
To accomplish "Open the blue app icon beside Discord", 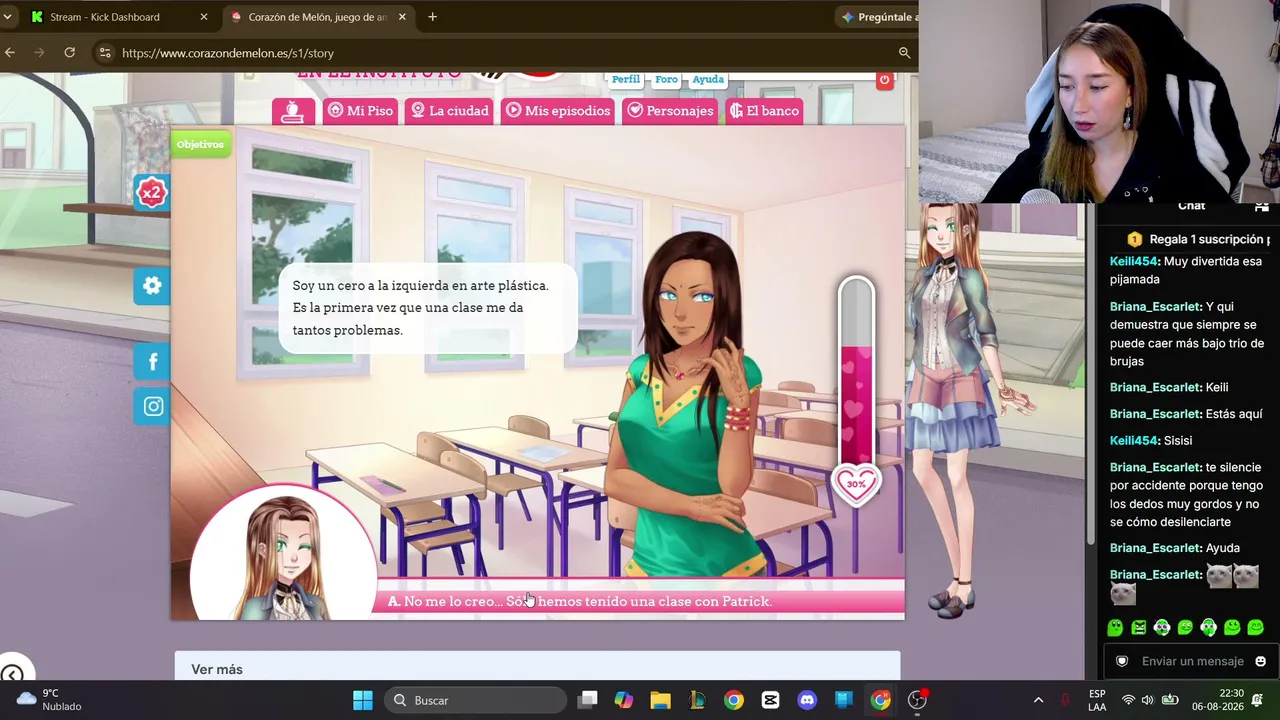I will point(844,700).
